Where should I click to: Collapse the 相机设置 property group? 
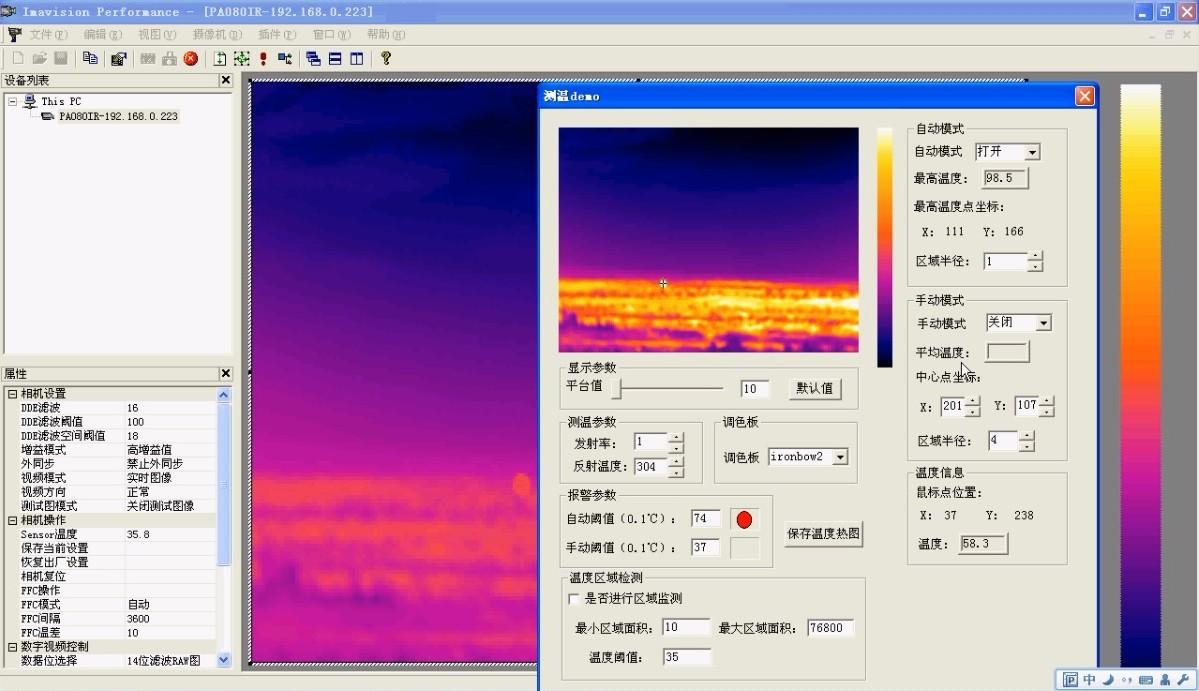12,394
